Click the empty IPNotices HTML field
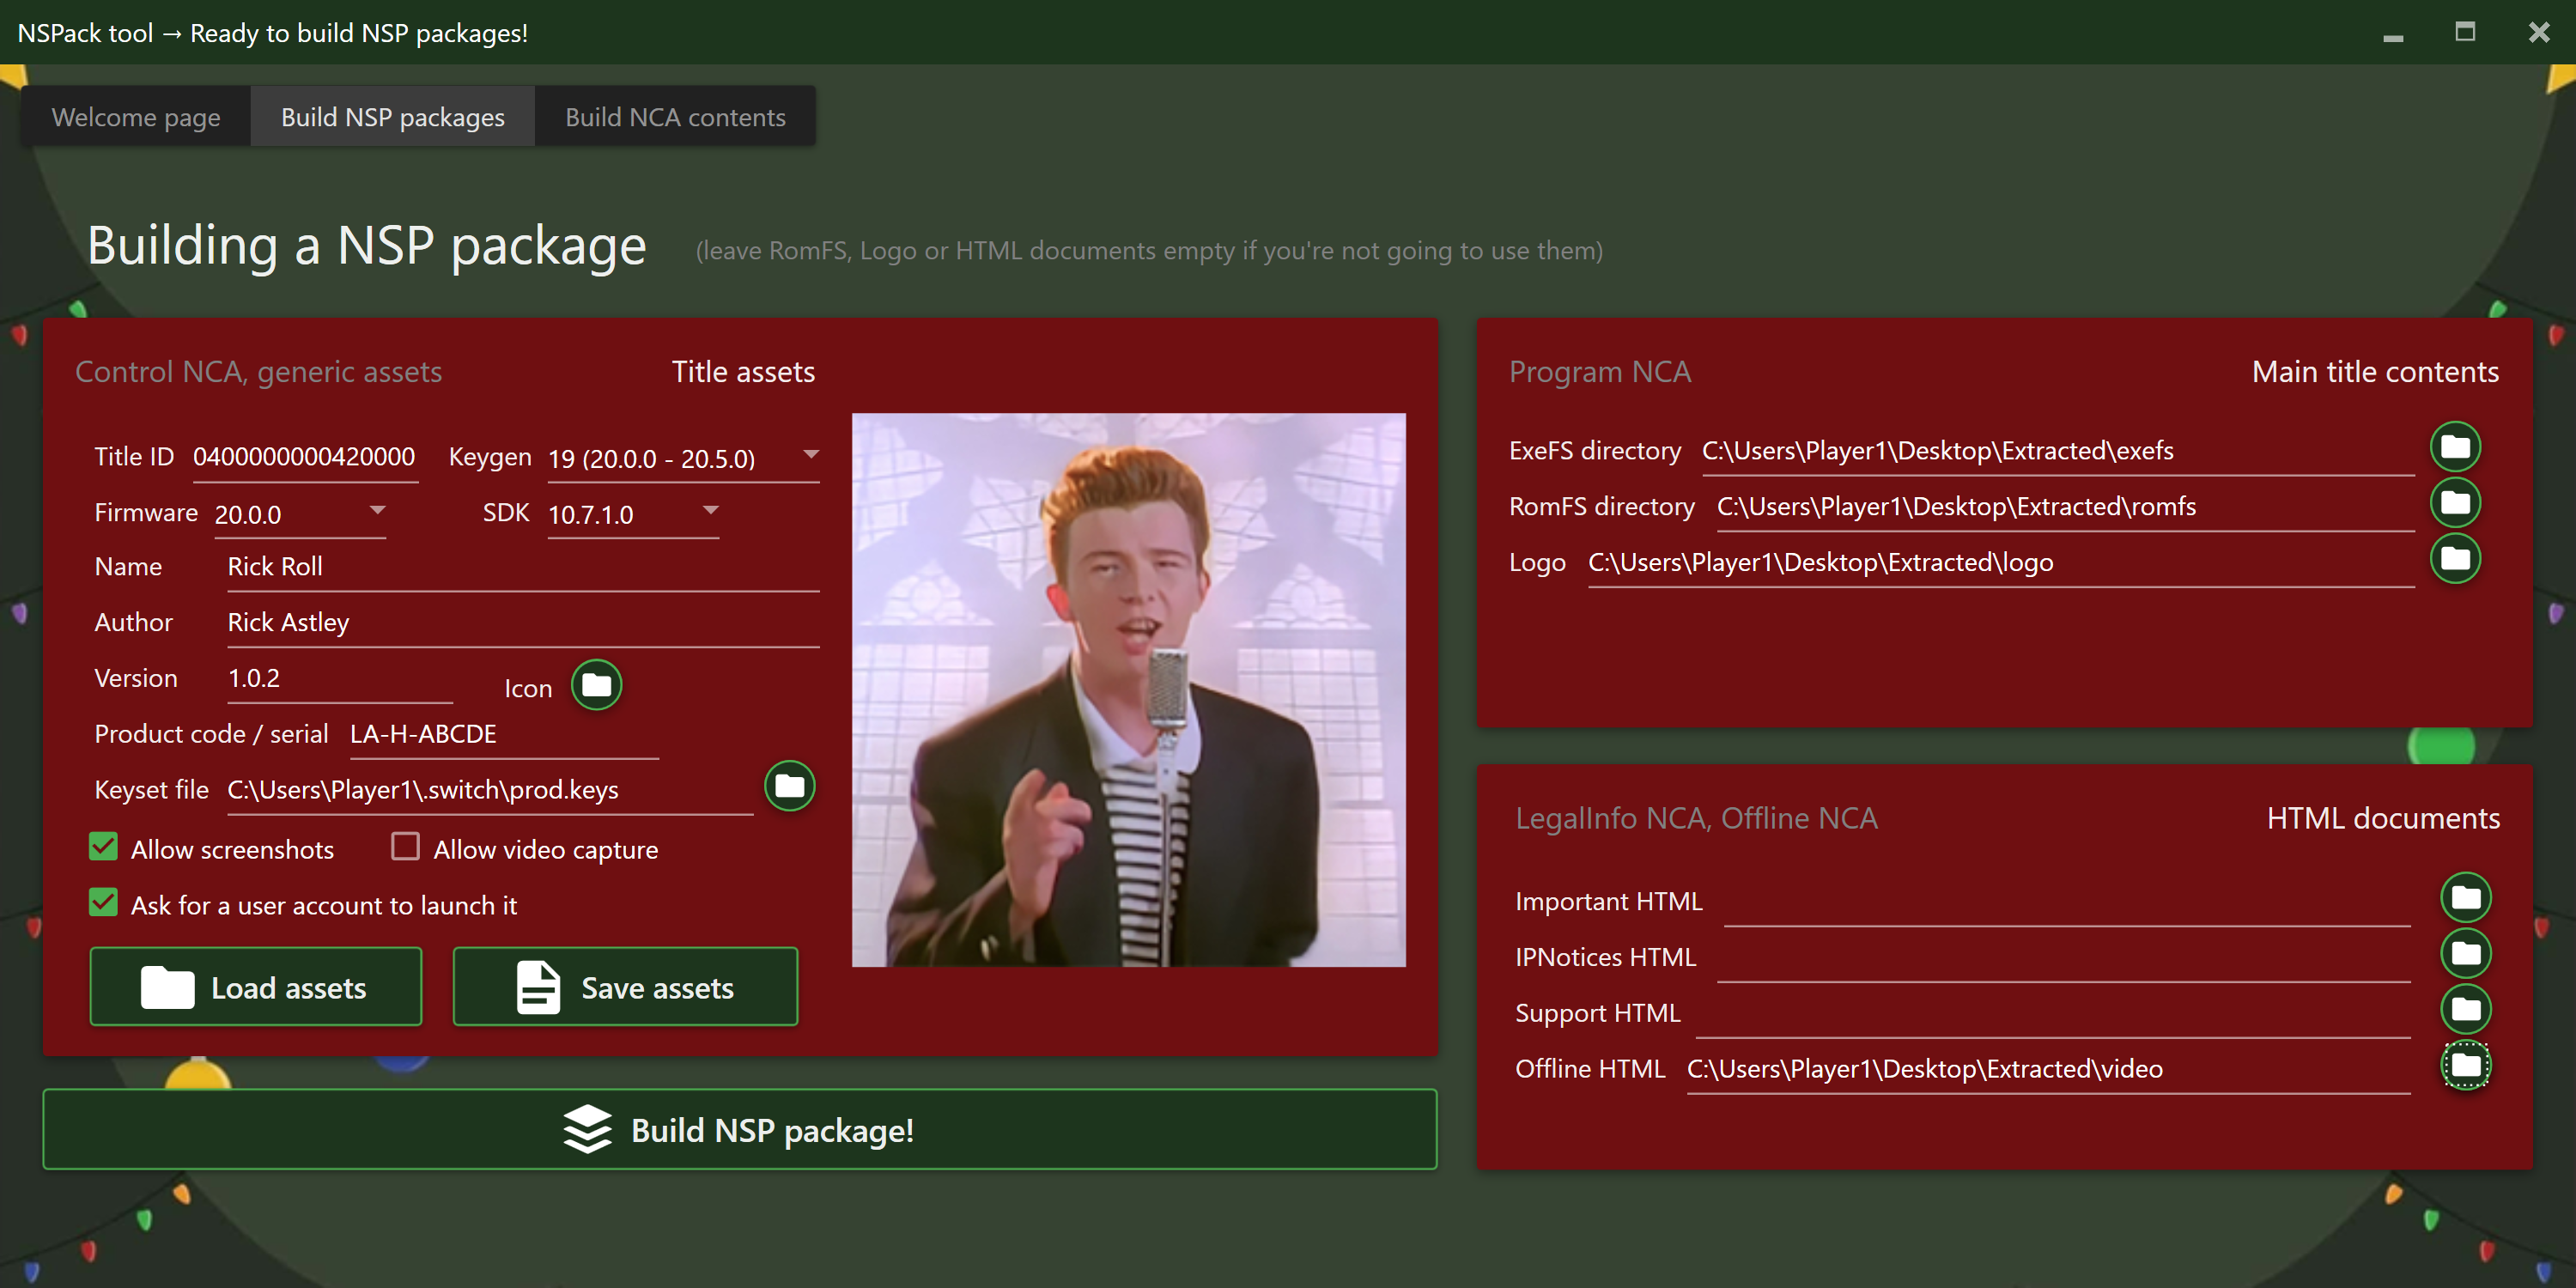 coord(2064,959)
